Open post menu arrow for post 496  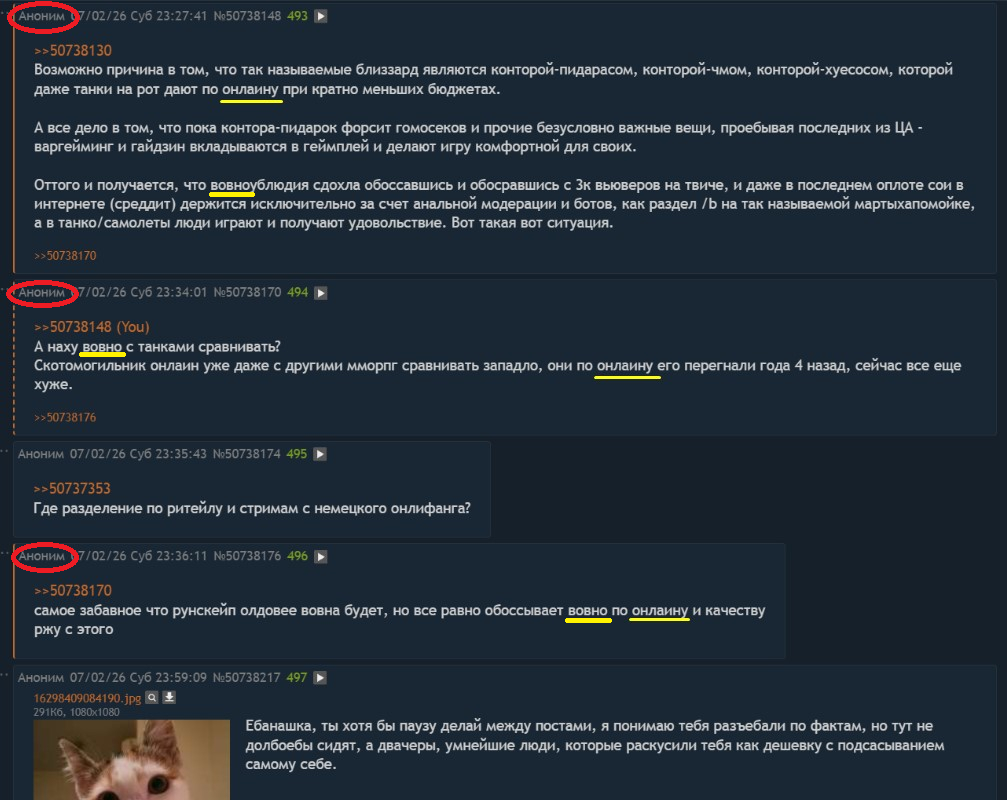(320, 556)
